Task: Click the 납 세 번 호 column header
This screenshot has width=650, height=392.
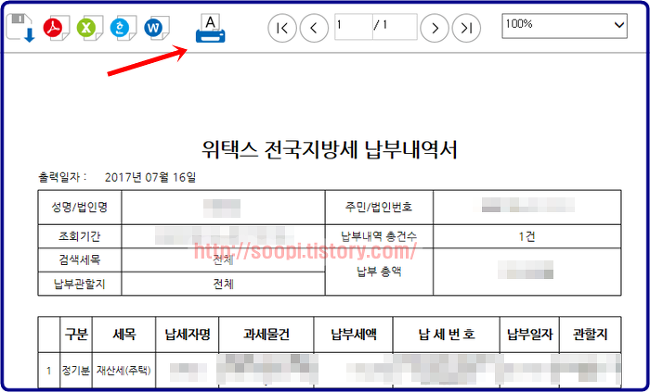Action: coord(446,334)
